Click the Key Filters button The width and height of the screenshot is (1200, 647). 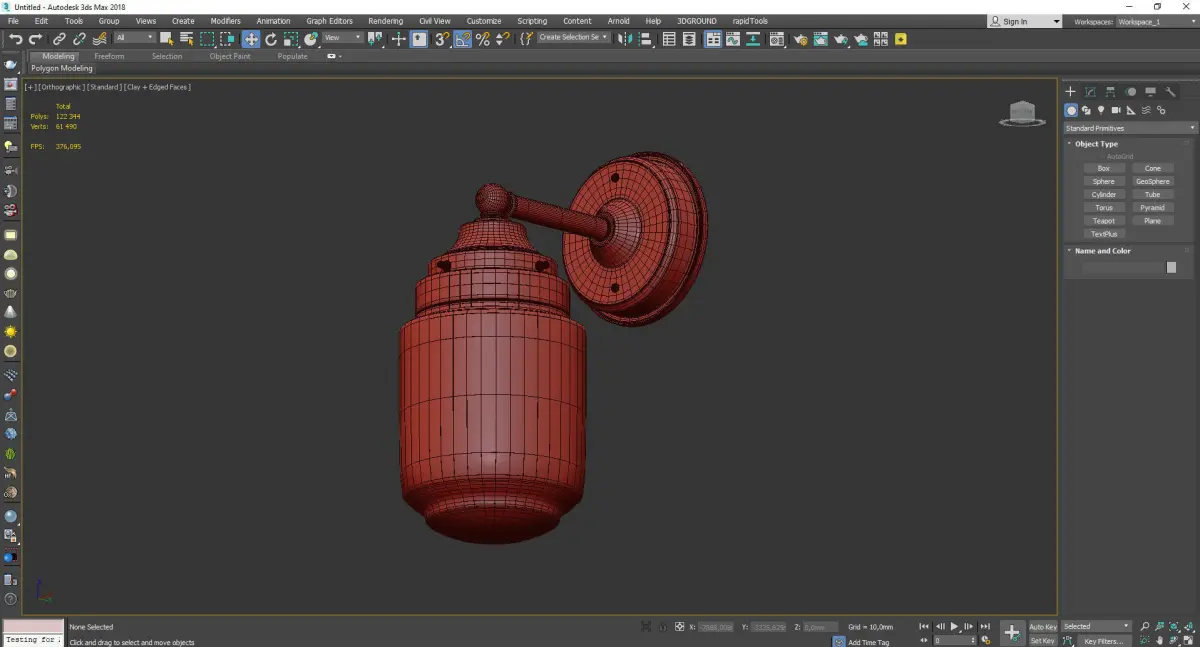1103,641
